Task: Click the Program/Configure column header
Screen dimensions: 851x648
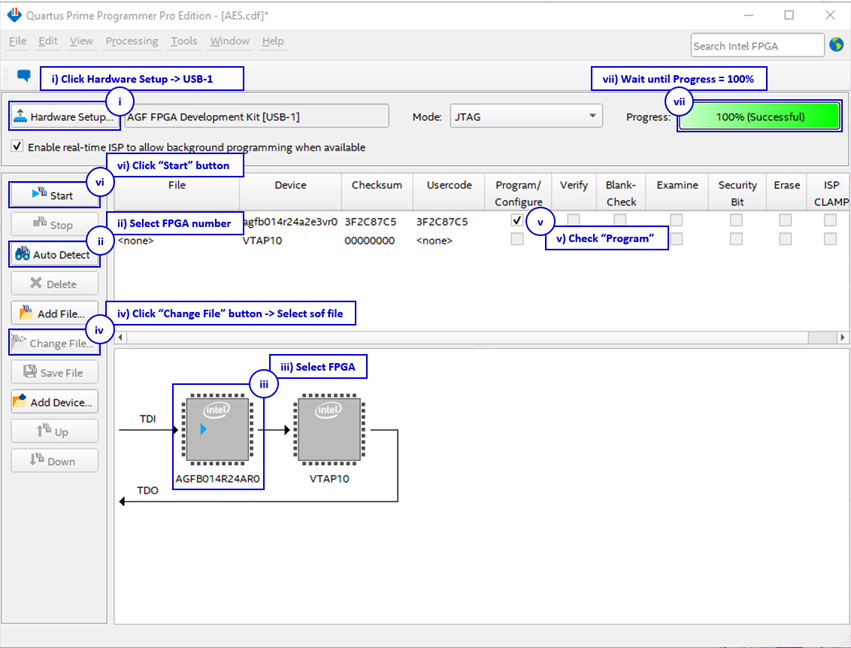Action: (x=518, y=193)
